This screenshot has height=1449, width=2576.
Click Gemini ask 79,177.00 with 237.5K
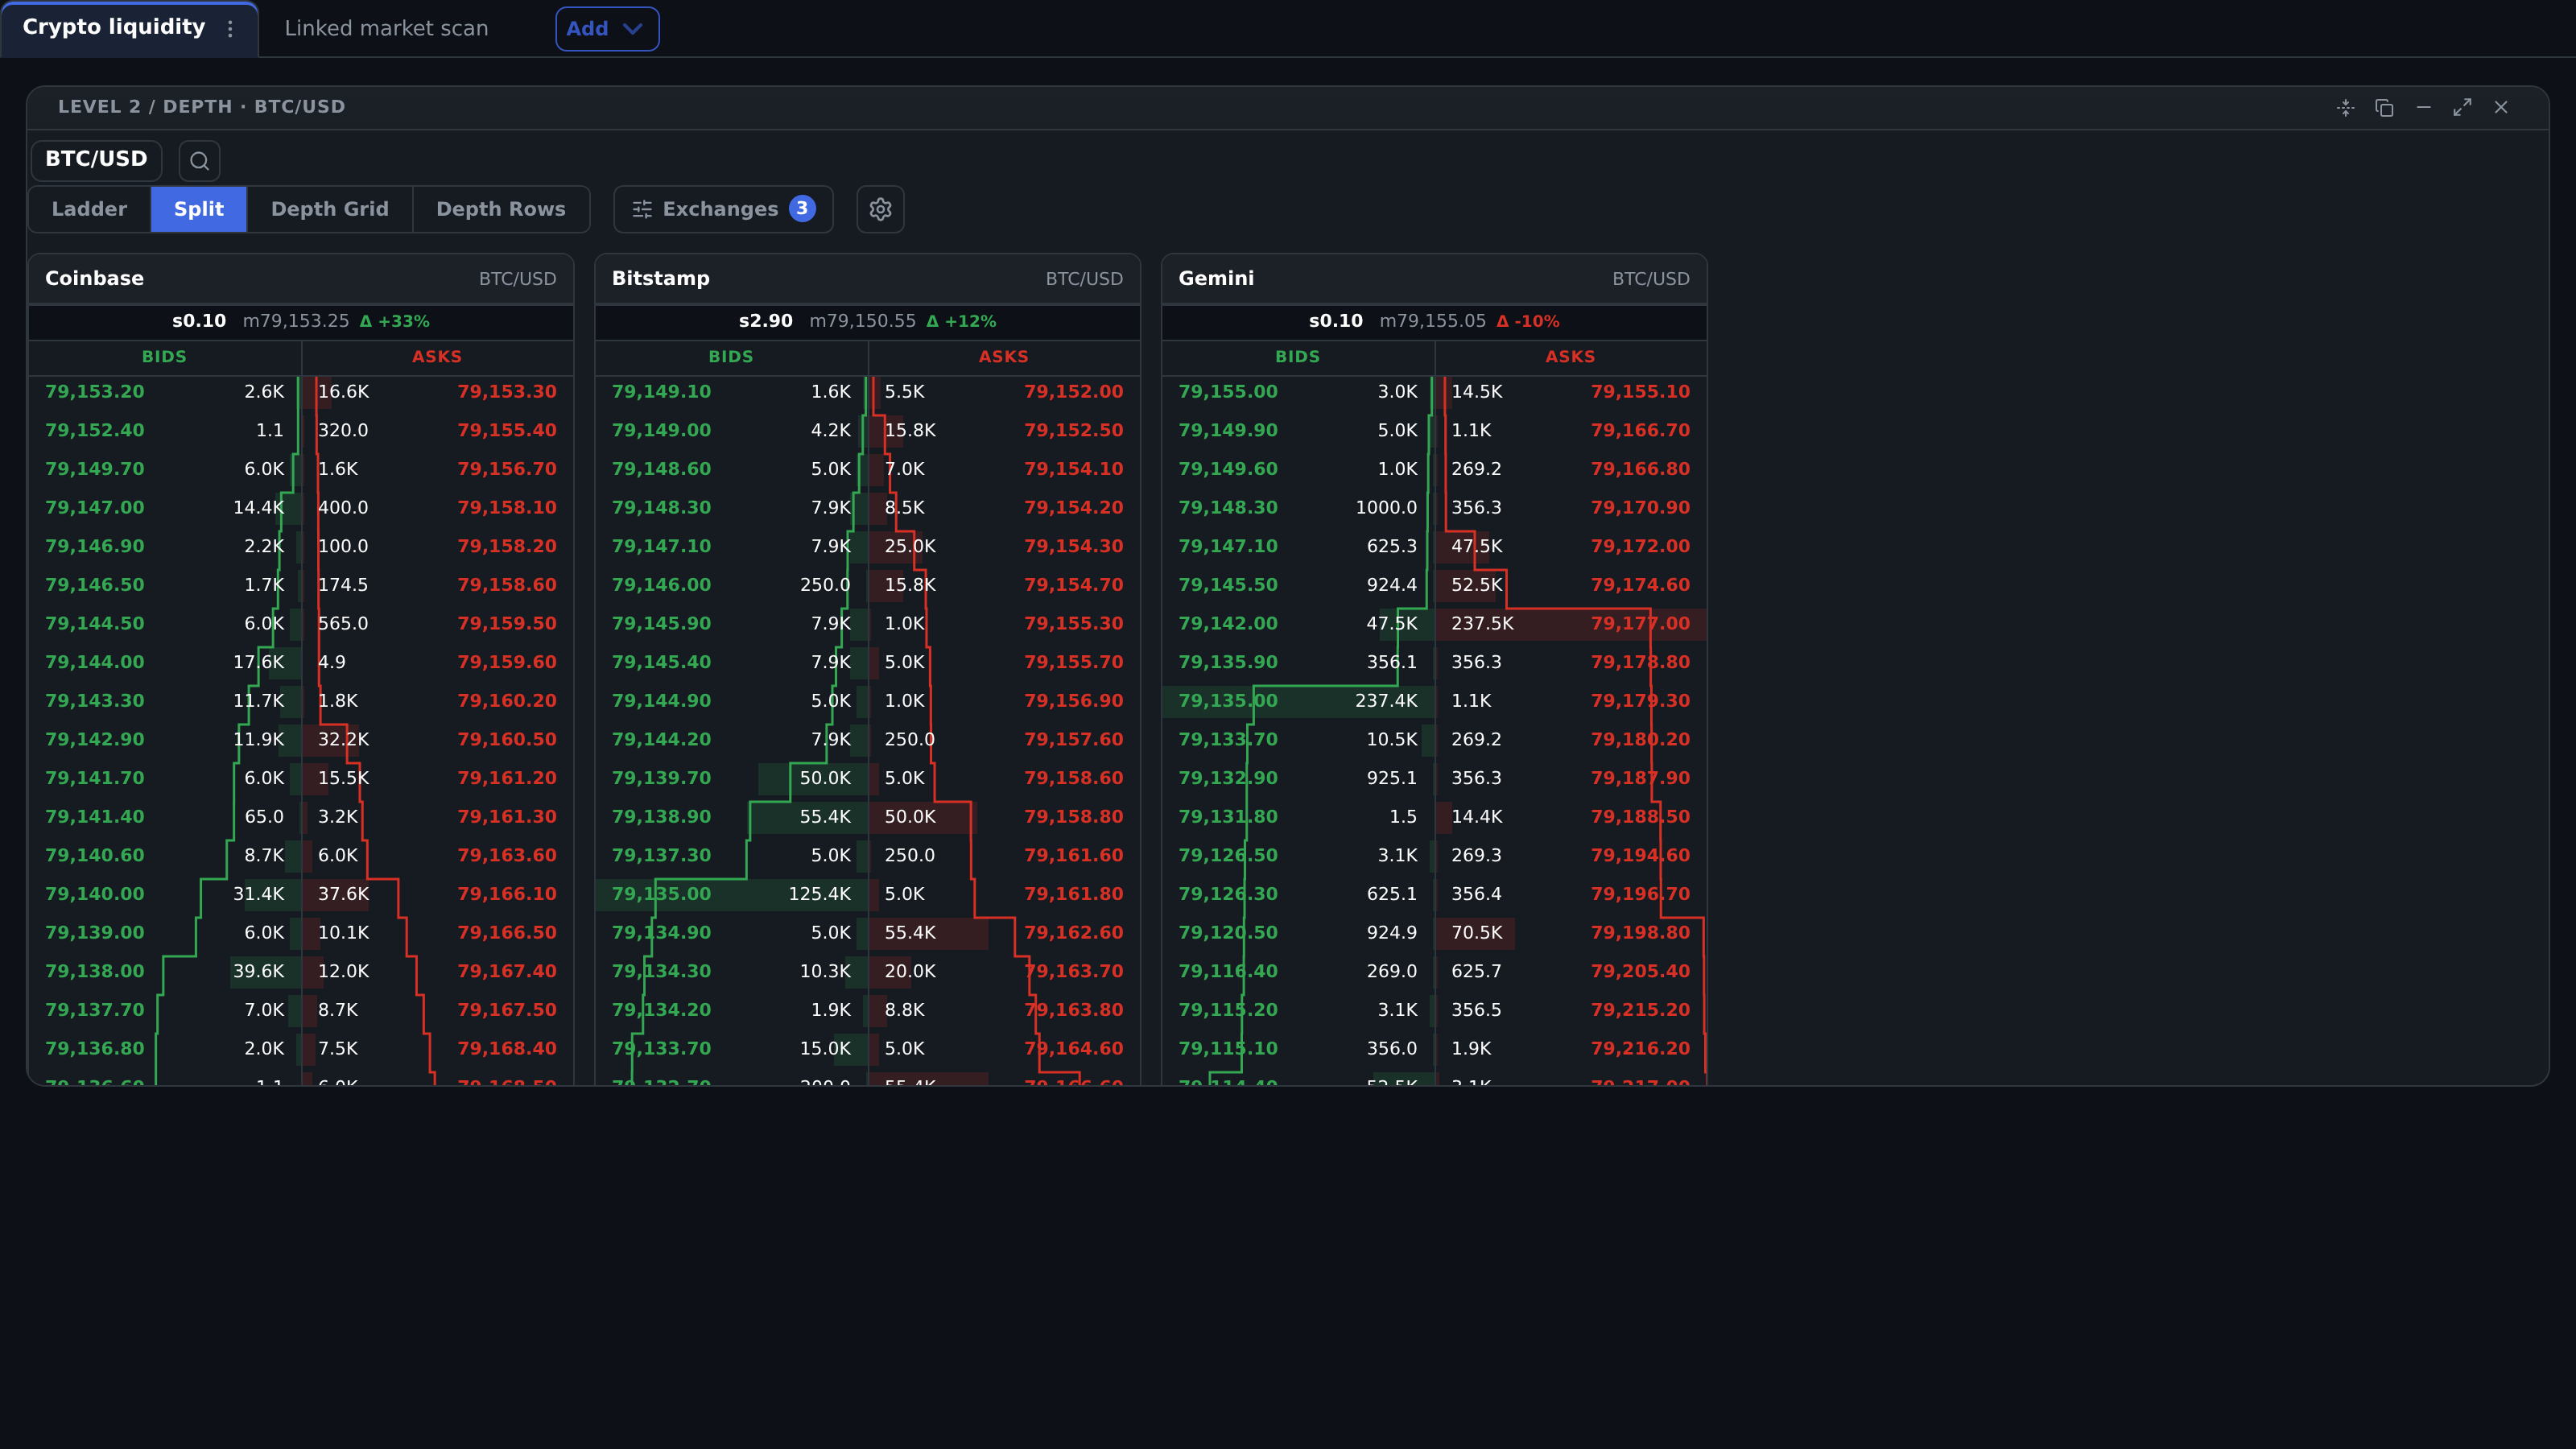pyautogui.click(x=1571, y=624)
